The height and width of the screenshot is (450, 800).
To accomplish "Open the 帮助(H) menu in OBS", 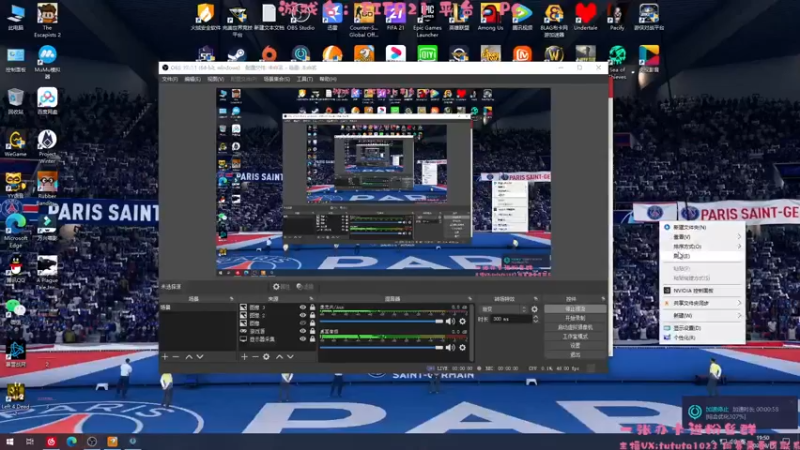I will [x=328, y=79].
